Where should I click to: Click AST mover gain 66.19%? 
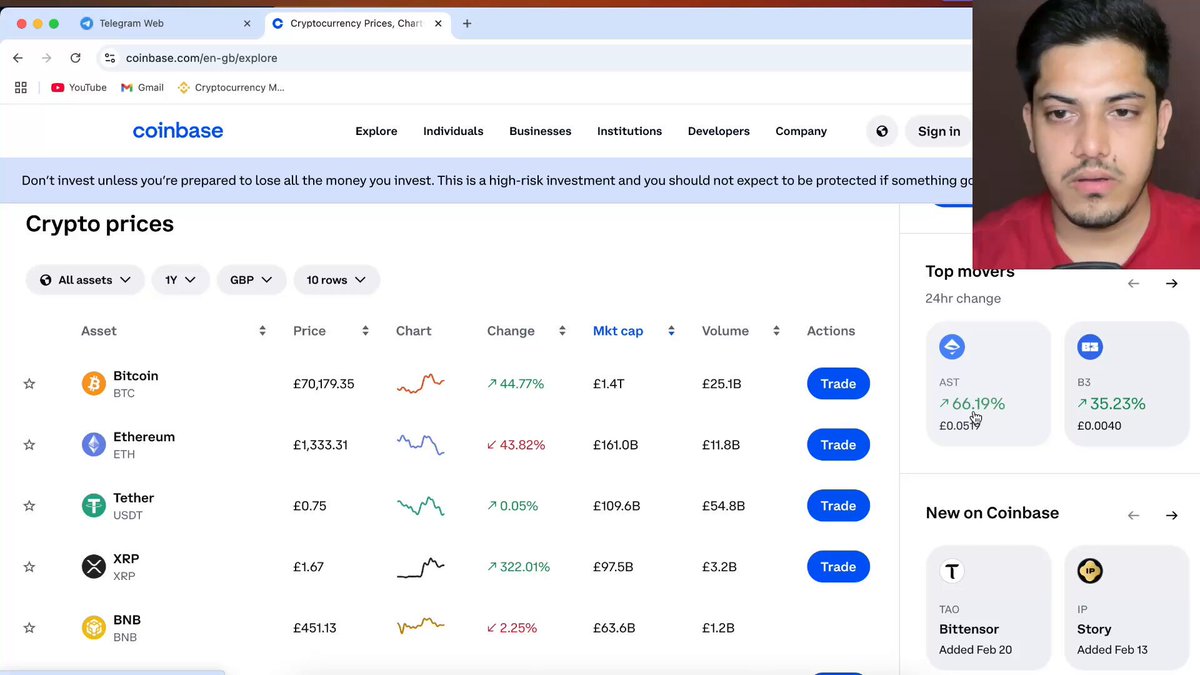click(972, 404)
